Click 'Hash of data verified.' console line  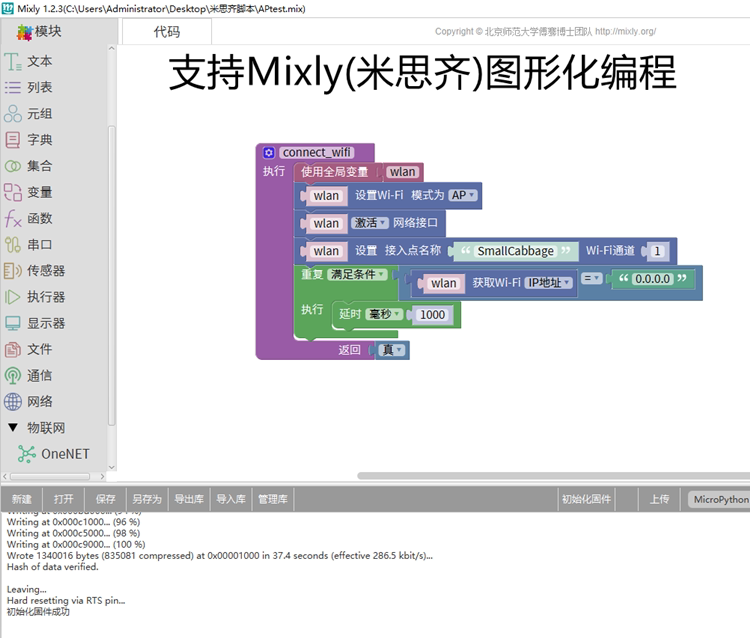click(x=53, y=567)
